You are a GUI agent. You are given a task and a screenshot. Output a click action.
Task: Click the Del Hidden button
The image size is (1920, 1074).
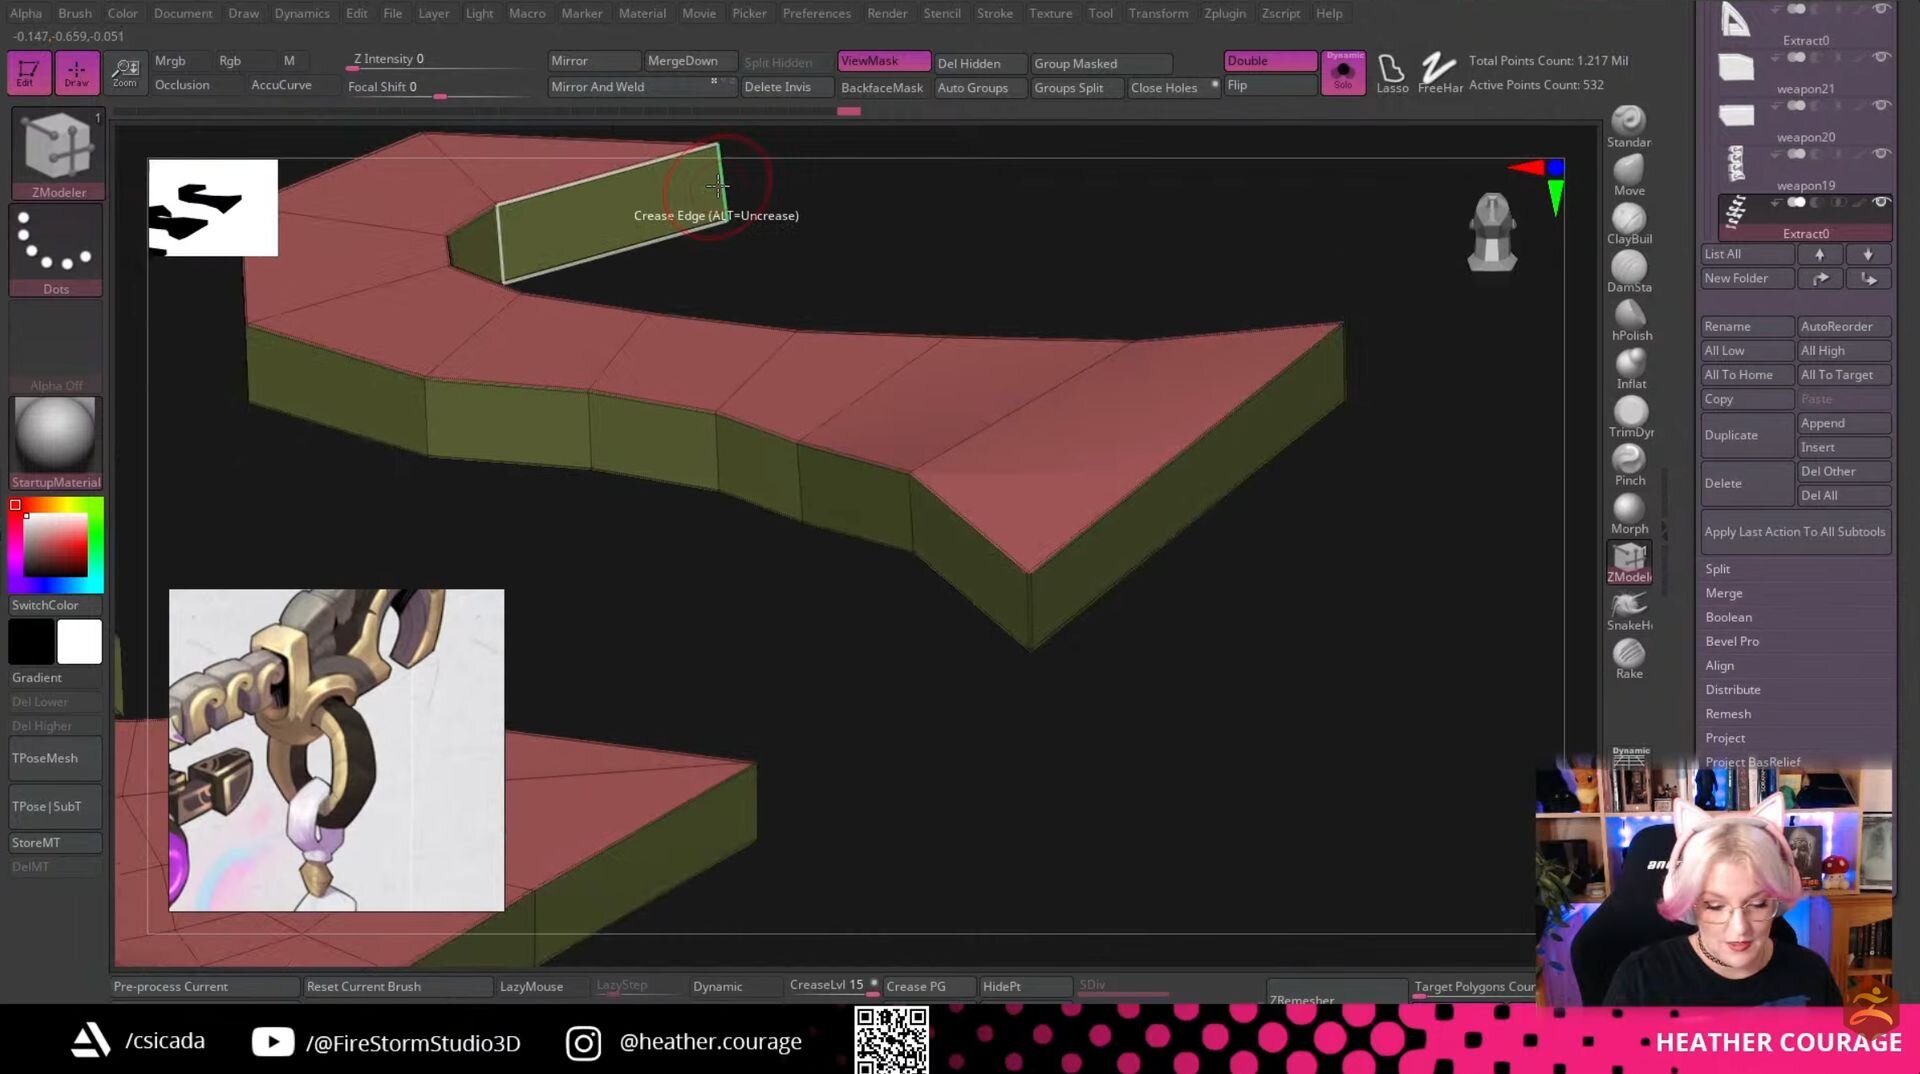click(980, 63)
